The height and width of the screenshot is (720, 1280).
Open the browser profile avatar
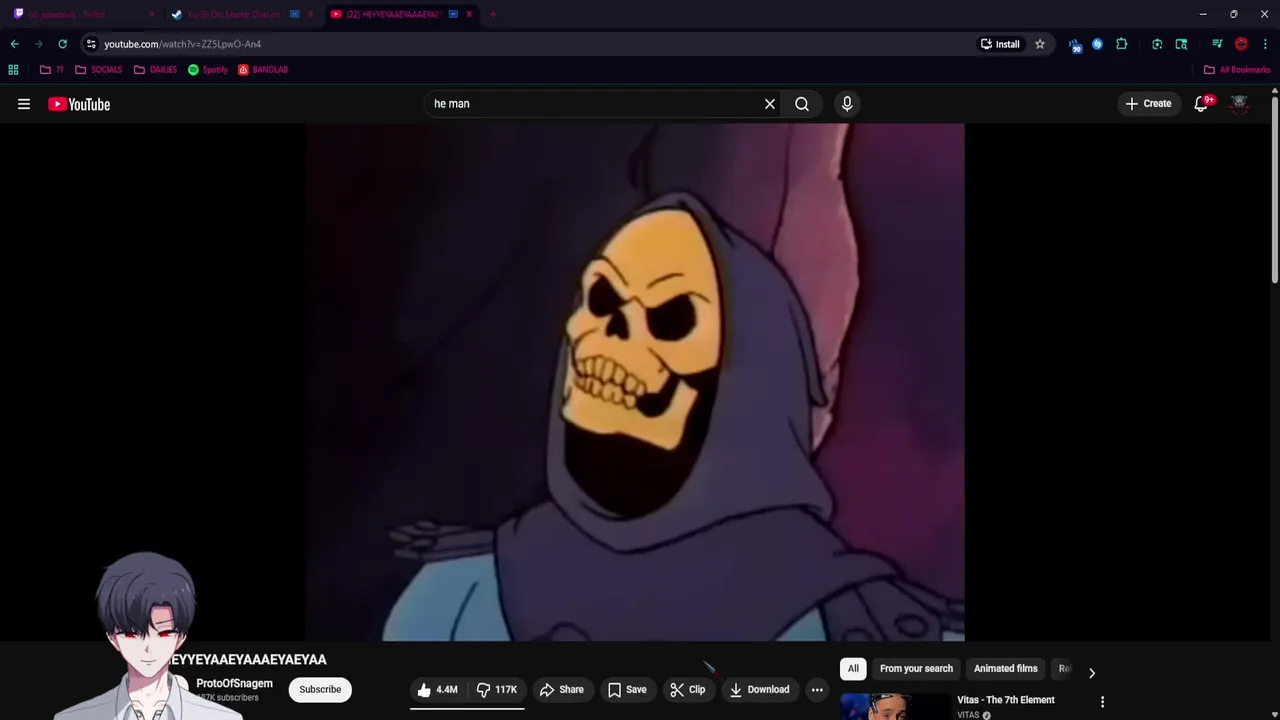tap(1241, 44)
